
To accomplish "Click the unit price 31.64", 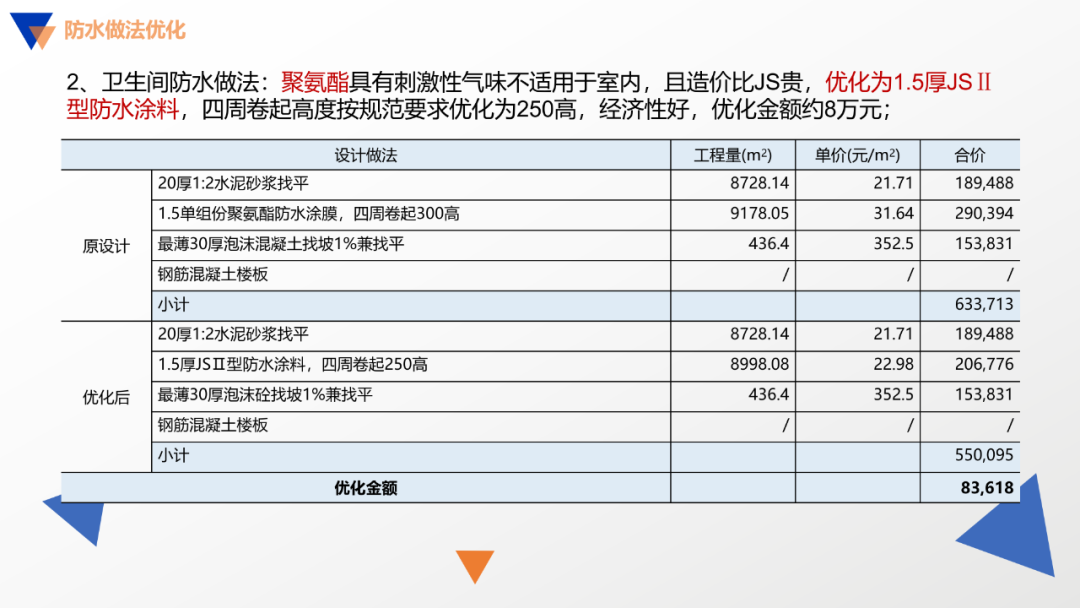I will (x=893, y=213).
